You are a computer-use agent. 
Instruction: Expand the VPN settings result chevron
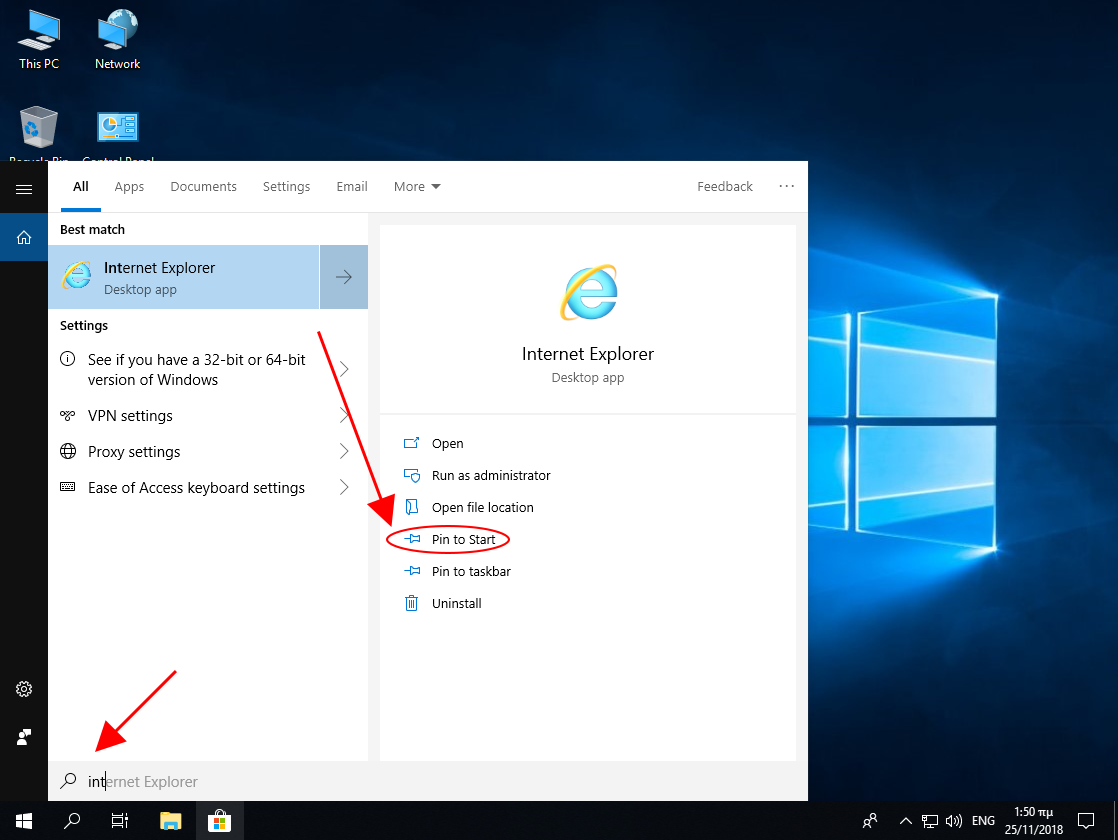(x=344, y=416)
